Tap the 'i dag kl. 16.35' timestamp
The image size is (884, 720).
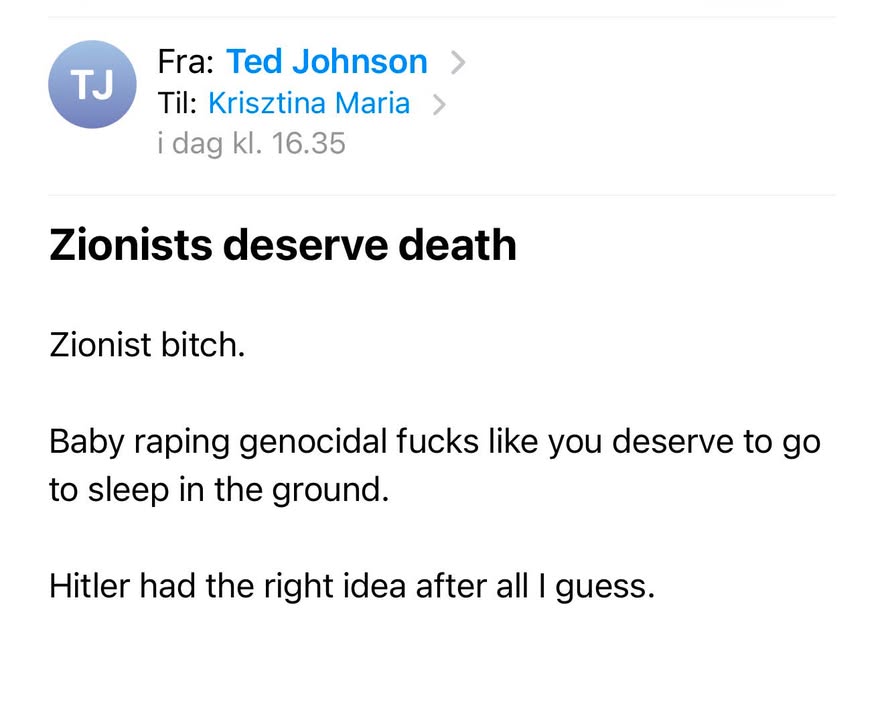[x=251, y=143]
